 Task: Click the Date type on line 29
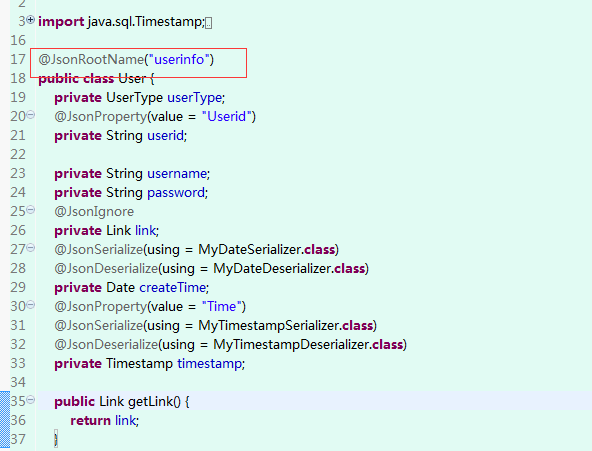120,288
